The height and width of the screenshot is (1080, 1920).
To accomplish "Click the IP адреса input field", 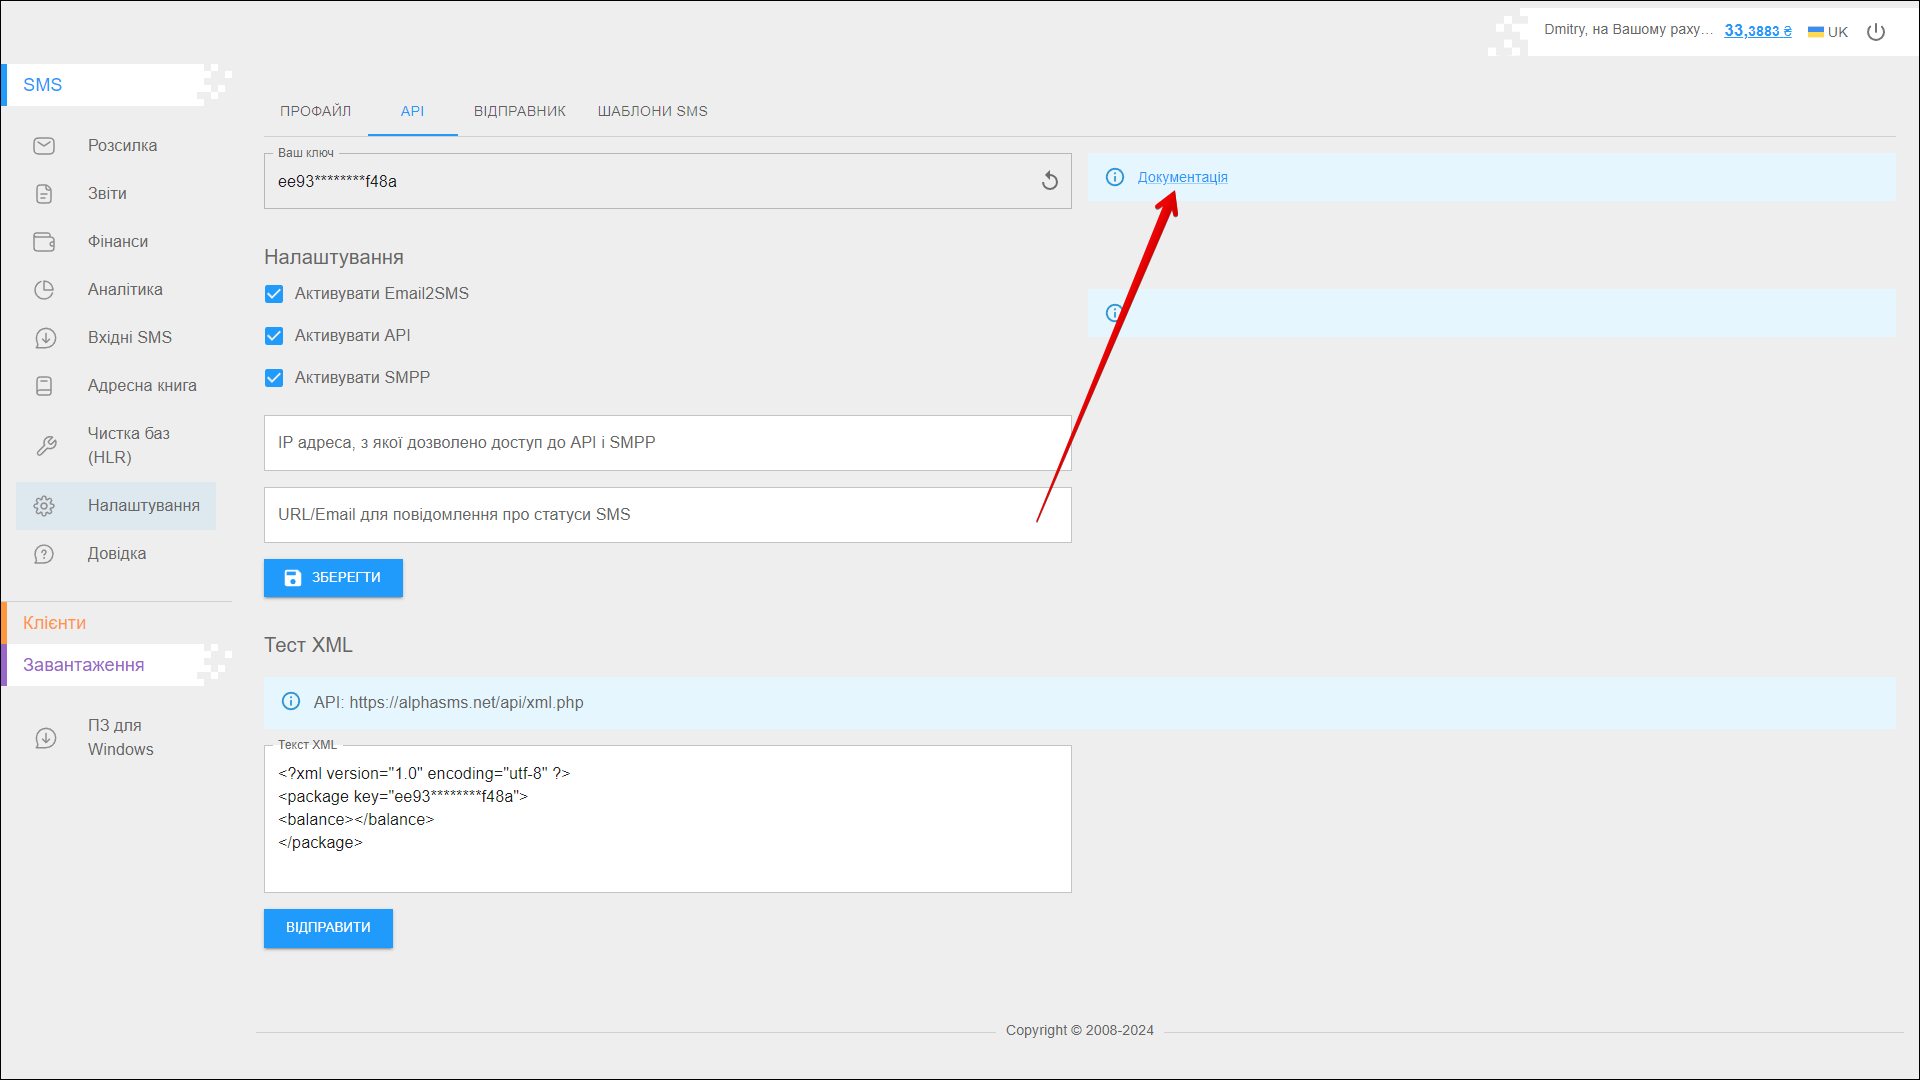I will [x=667, y=443].
